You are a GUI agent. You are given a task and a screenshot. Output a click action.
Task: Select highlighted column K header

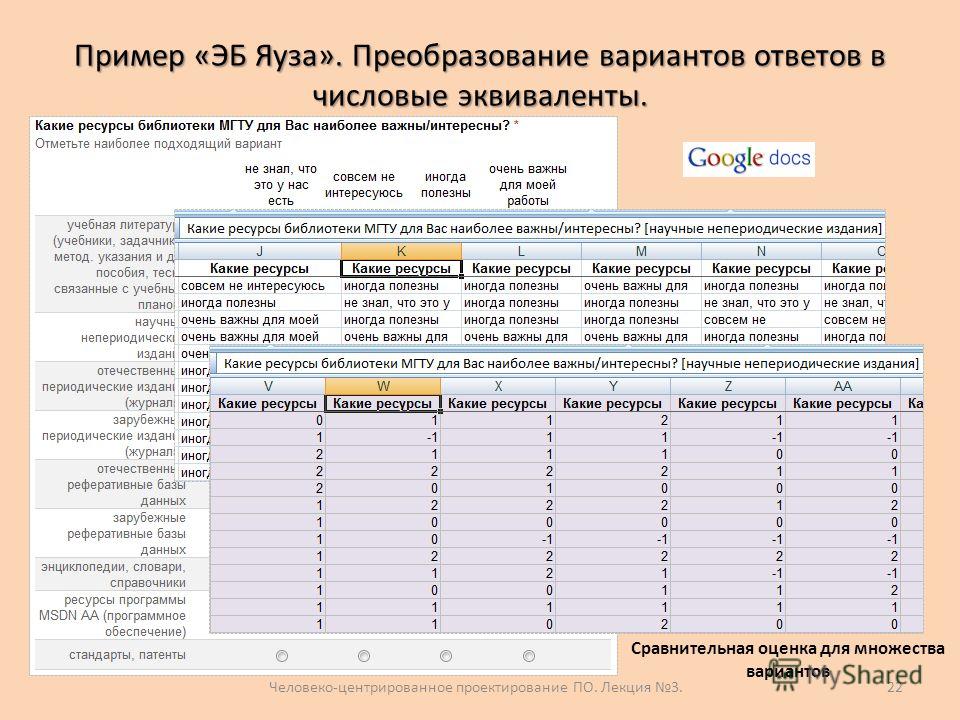click(401, 251)
